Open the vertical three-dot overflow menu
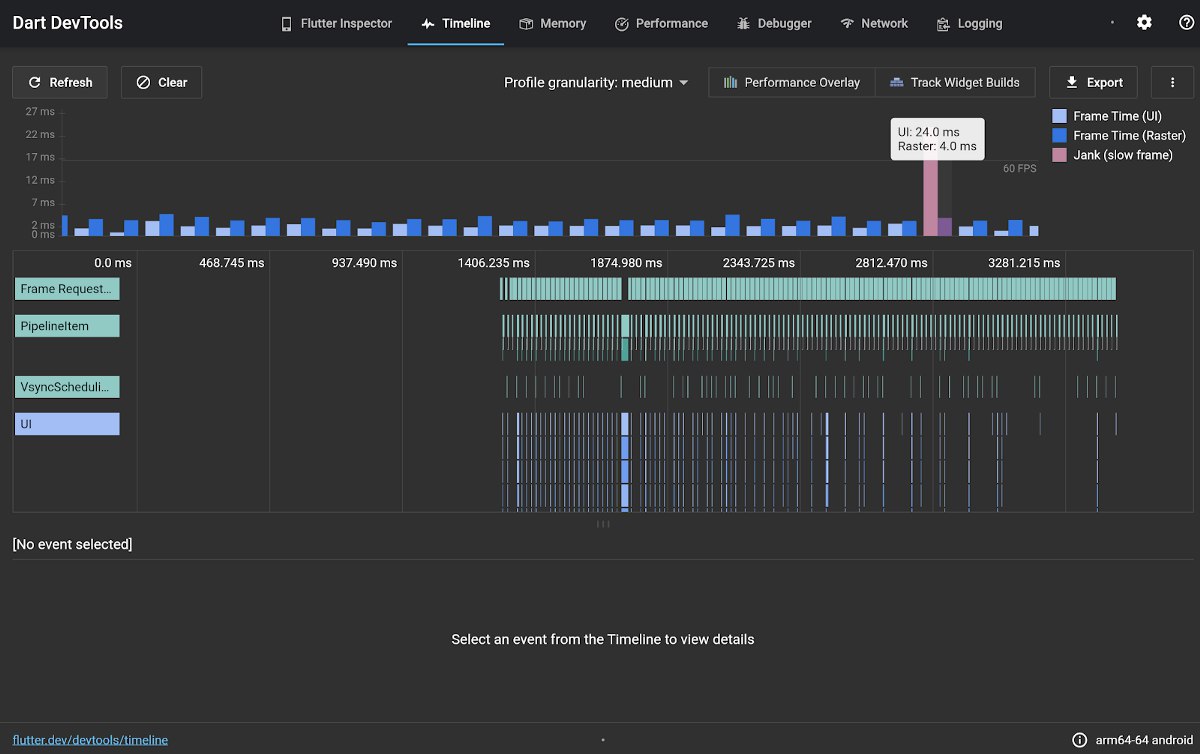 (x=1172, y=82)
